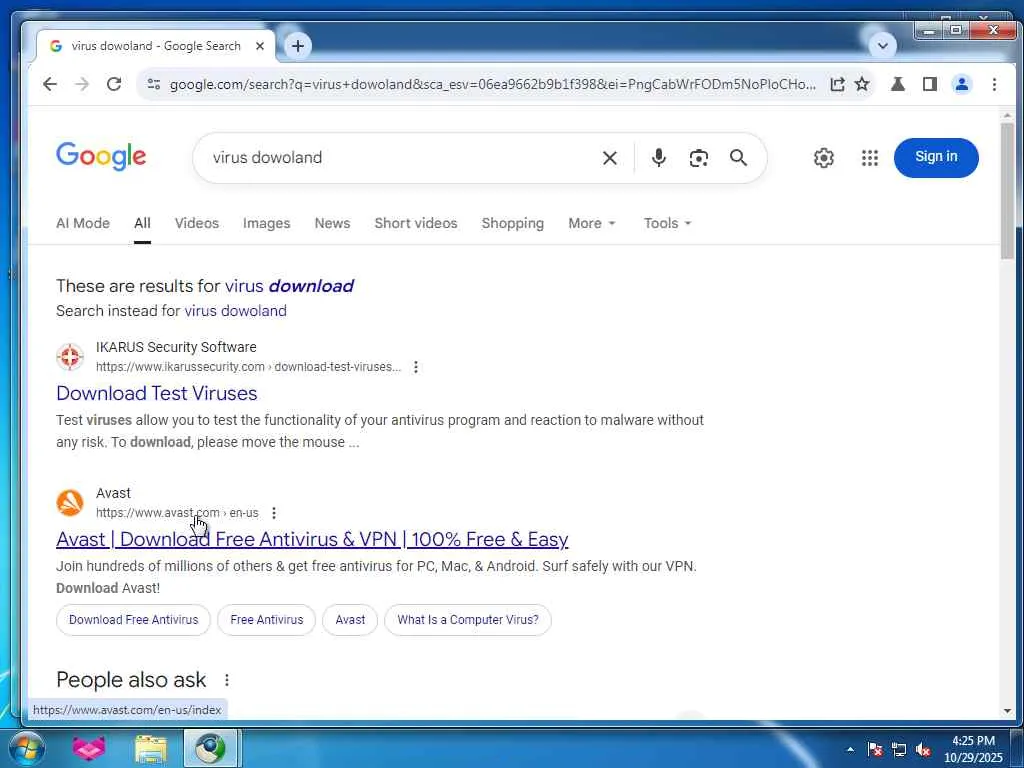Expand the More search filters dropdown

coord(592,223)
